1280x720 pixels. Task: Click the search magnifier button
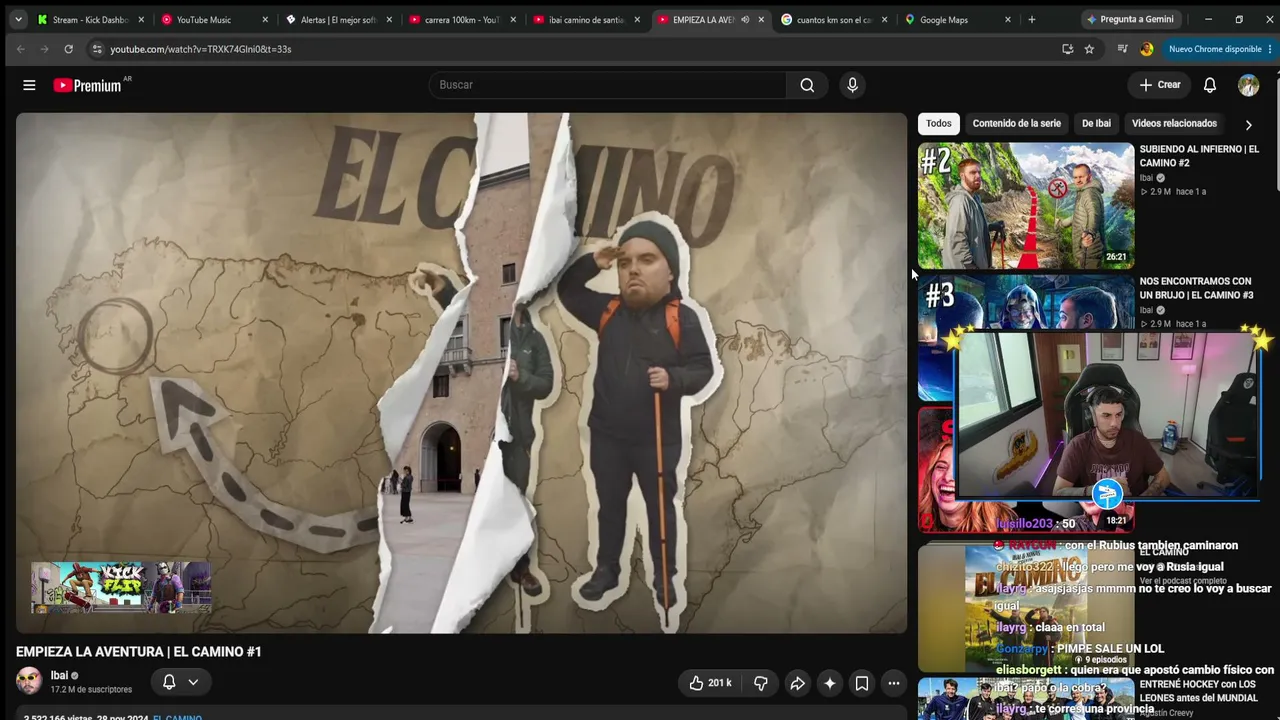point(807,85)
